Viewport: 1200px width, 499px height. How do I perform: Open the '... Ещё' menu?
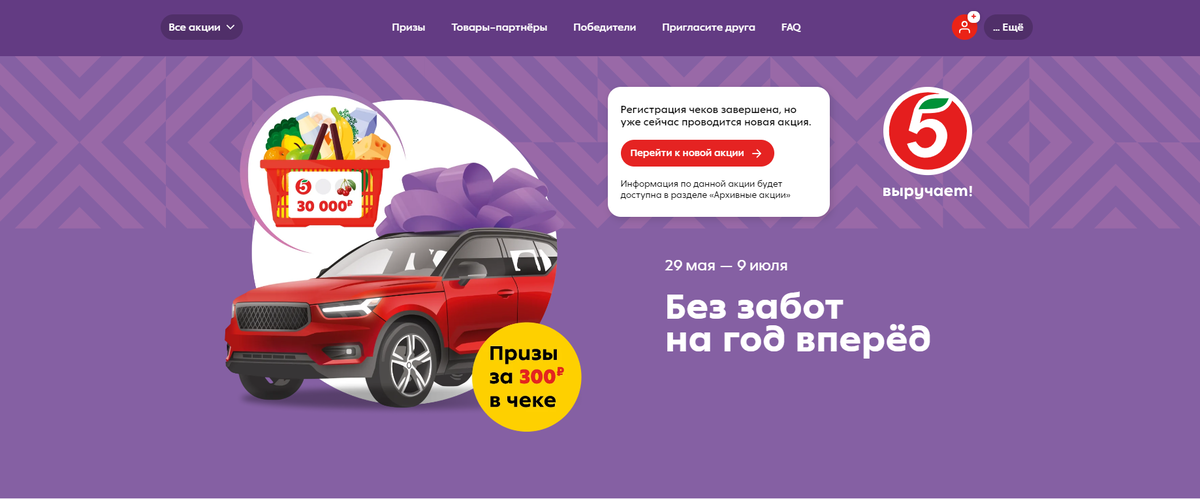coord(1007,27)
